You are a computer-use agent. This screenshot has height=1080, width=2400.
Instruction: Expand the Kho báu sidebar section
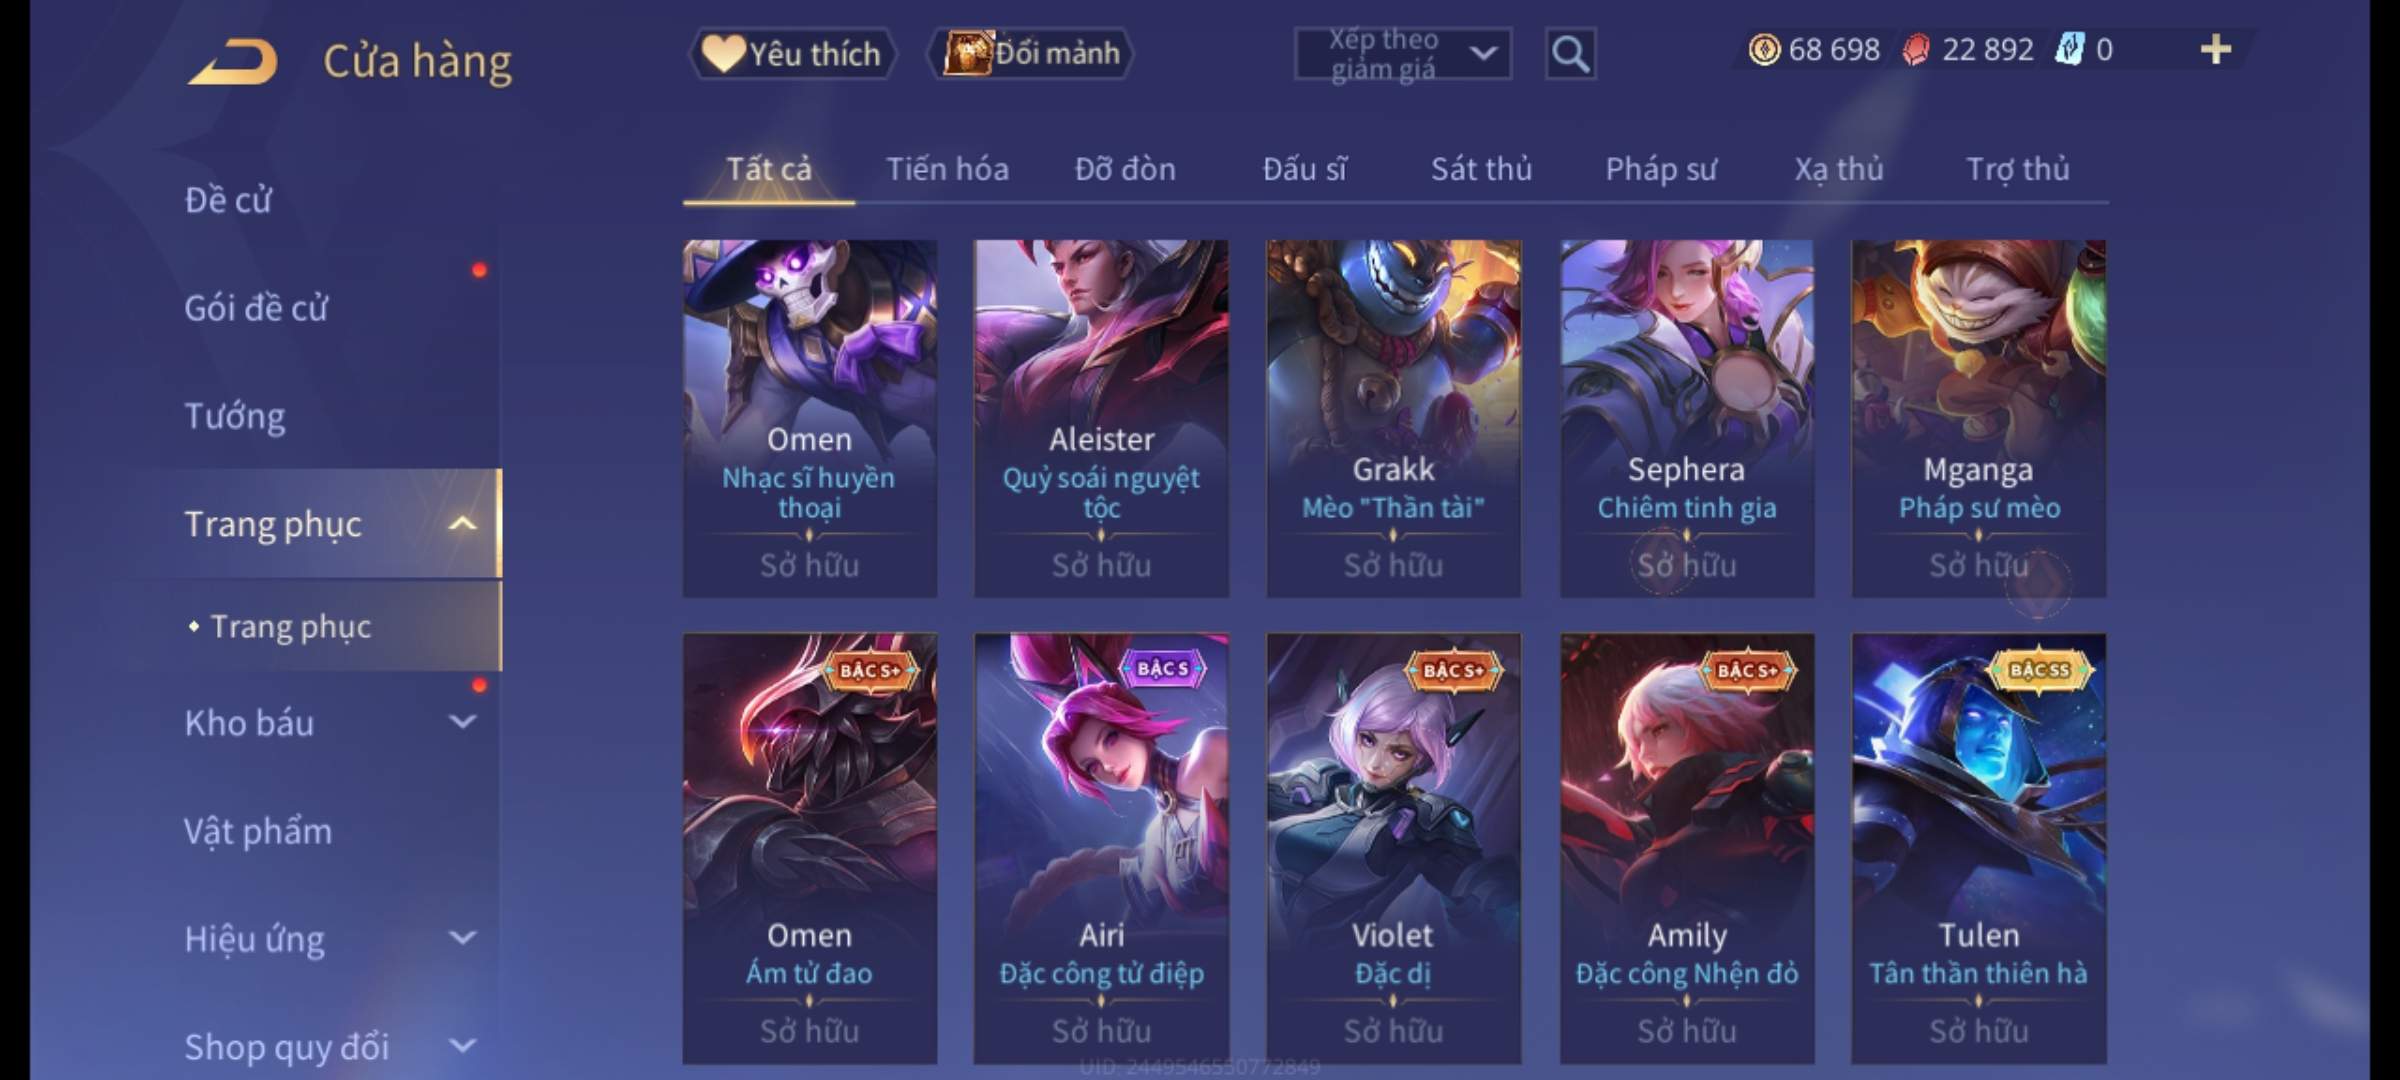click(x=462, y=721)
